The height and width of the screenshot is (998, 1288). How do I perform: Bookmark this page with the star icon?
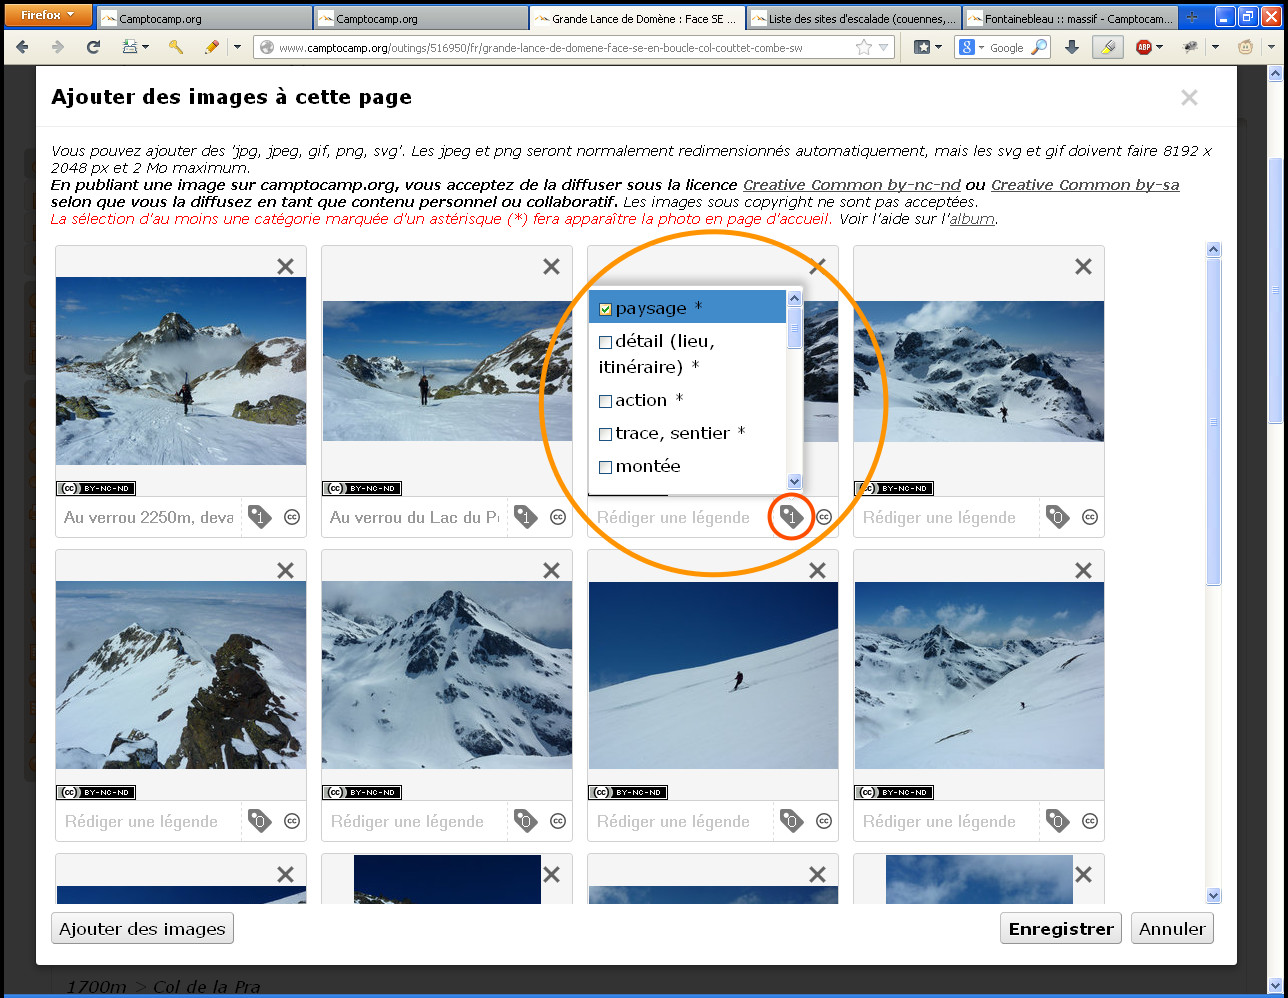coord(864,47)
